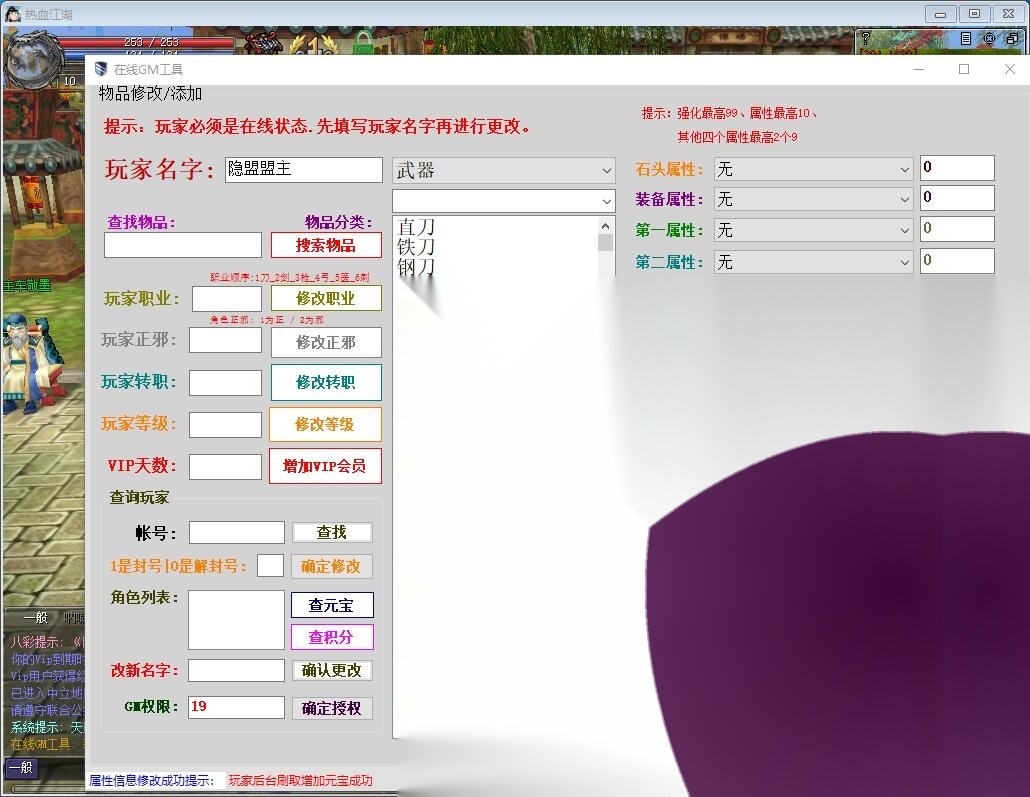Click the check yuanbao 查元宝 button
Image resolution: width=1030 pixels, height=797 pixels.
pos(332,605)
